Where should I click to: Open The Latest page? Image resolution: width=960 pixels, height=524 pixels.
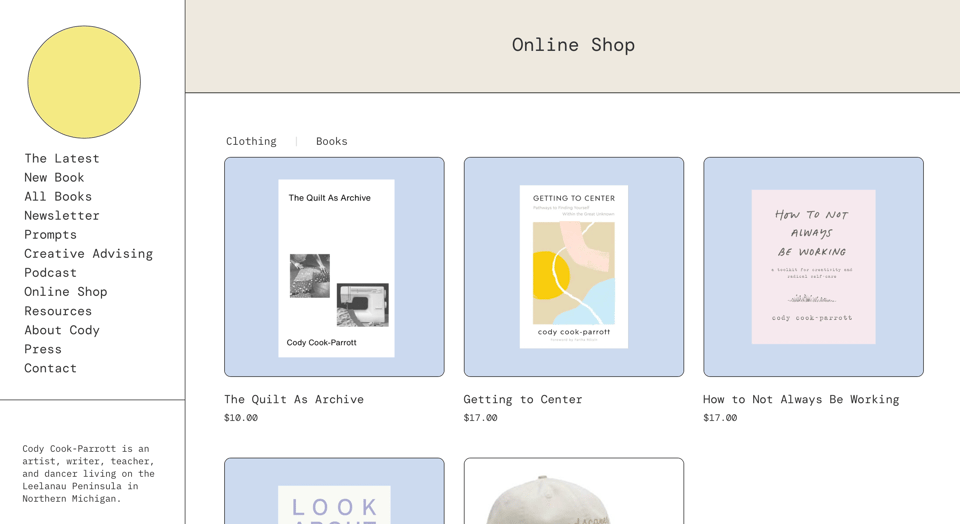62,158
